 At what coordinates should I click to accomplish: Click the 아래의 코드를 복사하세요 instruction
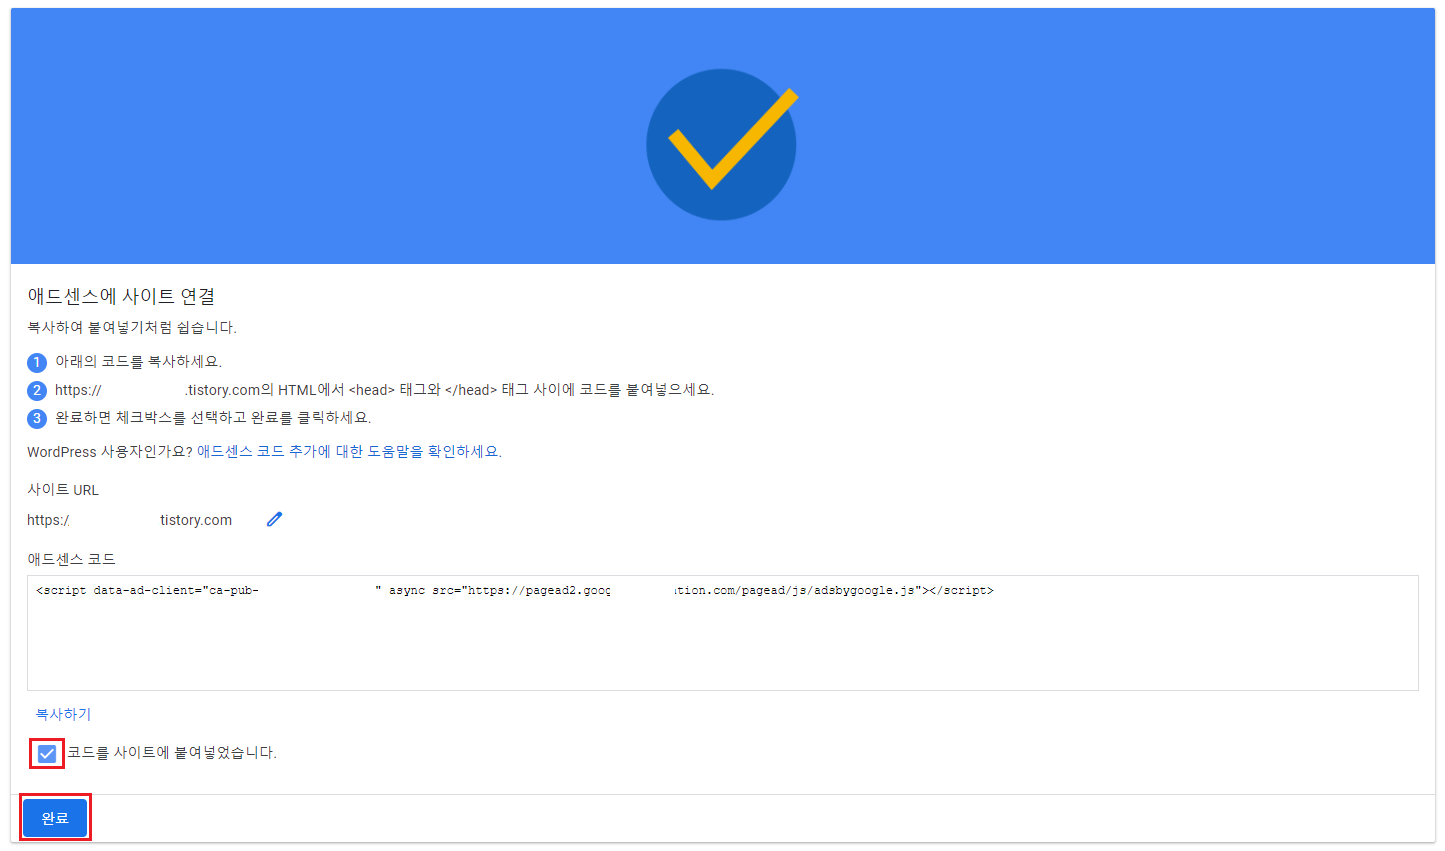click(x=138, y=362)
